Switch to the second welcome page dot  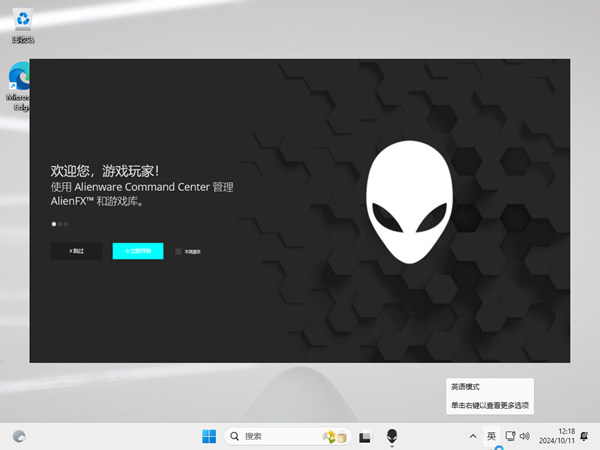point(60,224)
